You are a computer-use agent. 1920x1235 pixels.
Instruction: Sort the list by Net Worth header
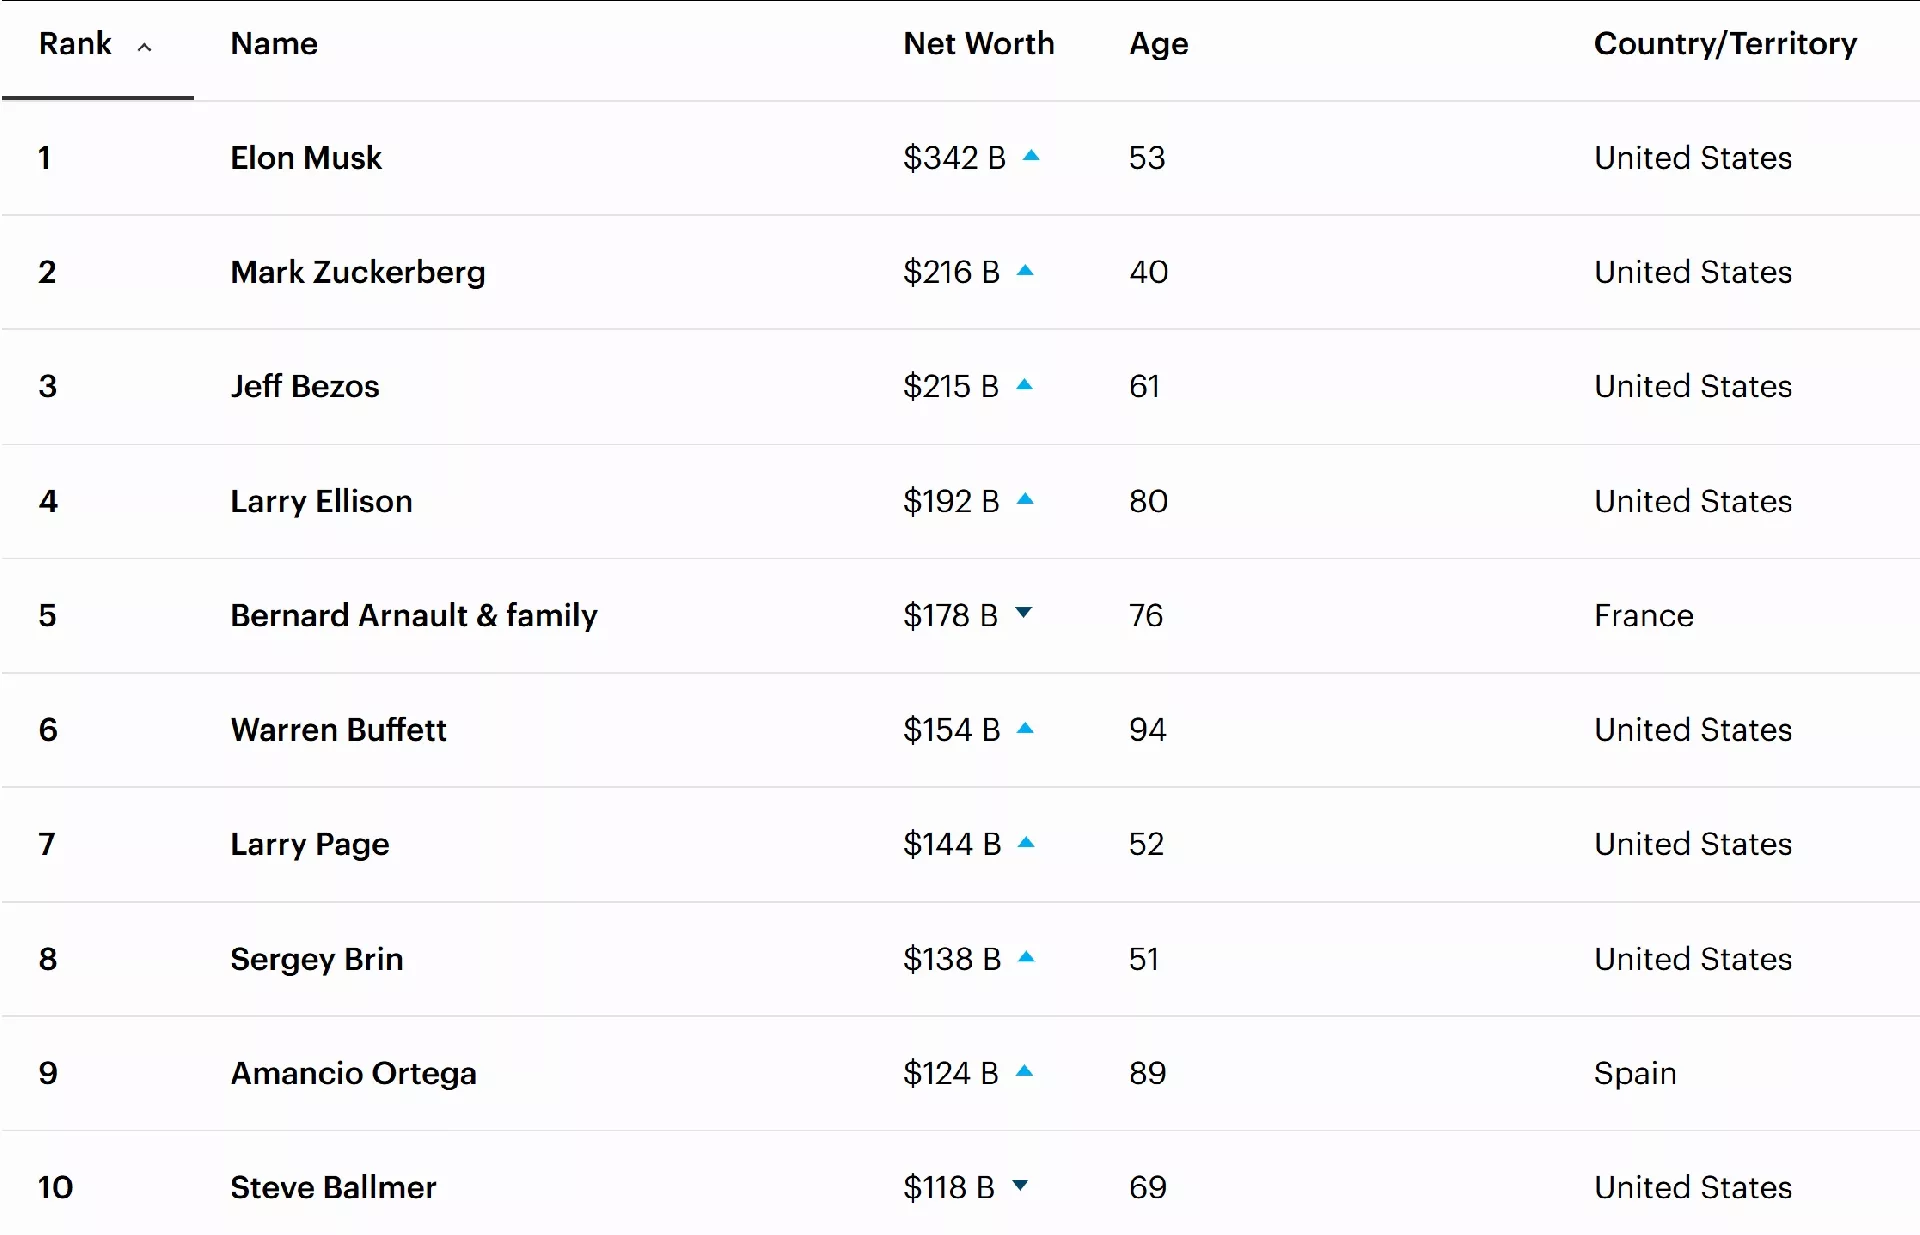(x=978, y=44)
